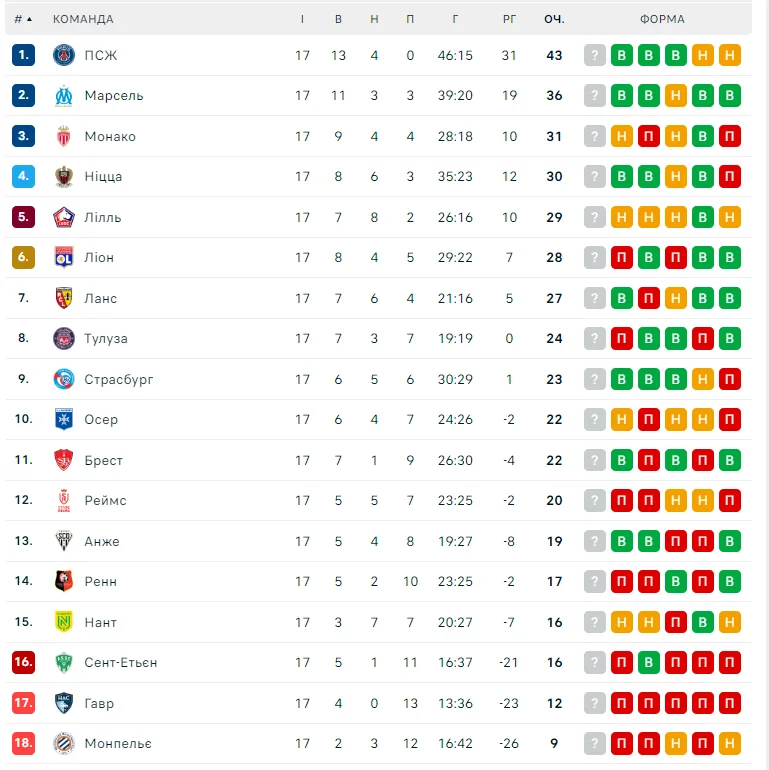Sort by РГ goal difference header

coord(509,19)
